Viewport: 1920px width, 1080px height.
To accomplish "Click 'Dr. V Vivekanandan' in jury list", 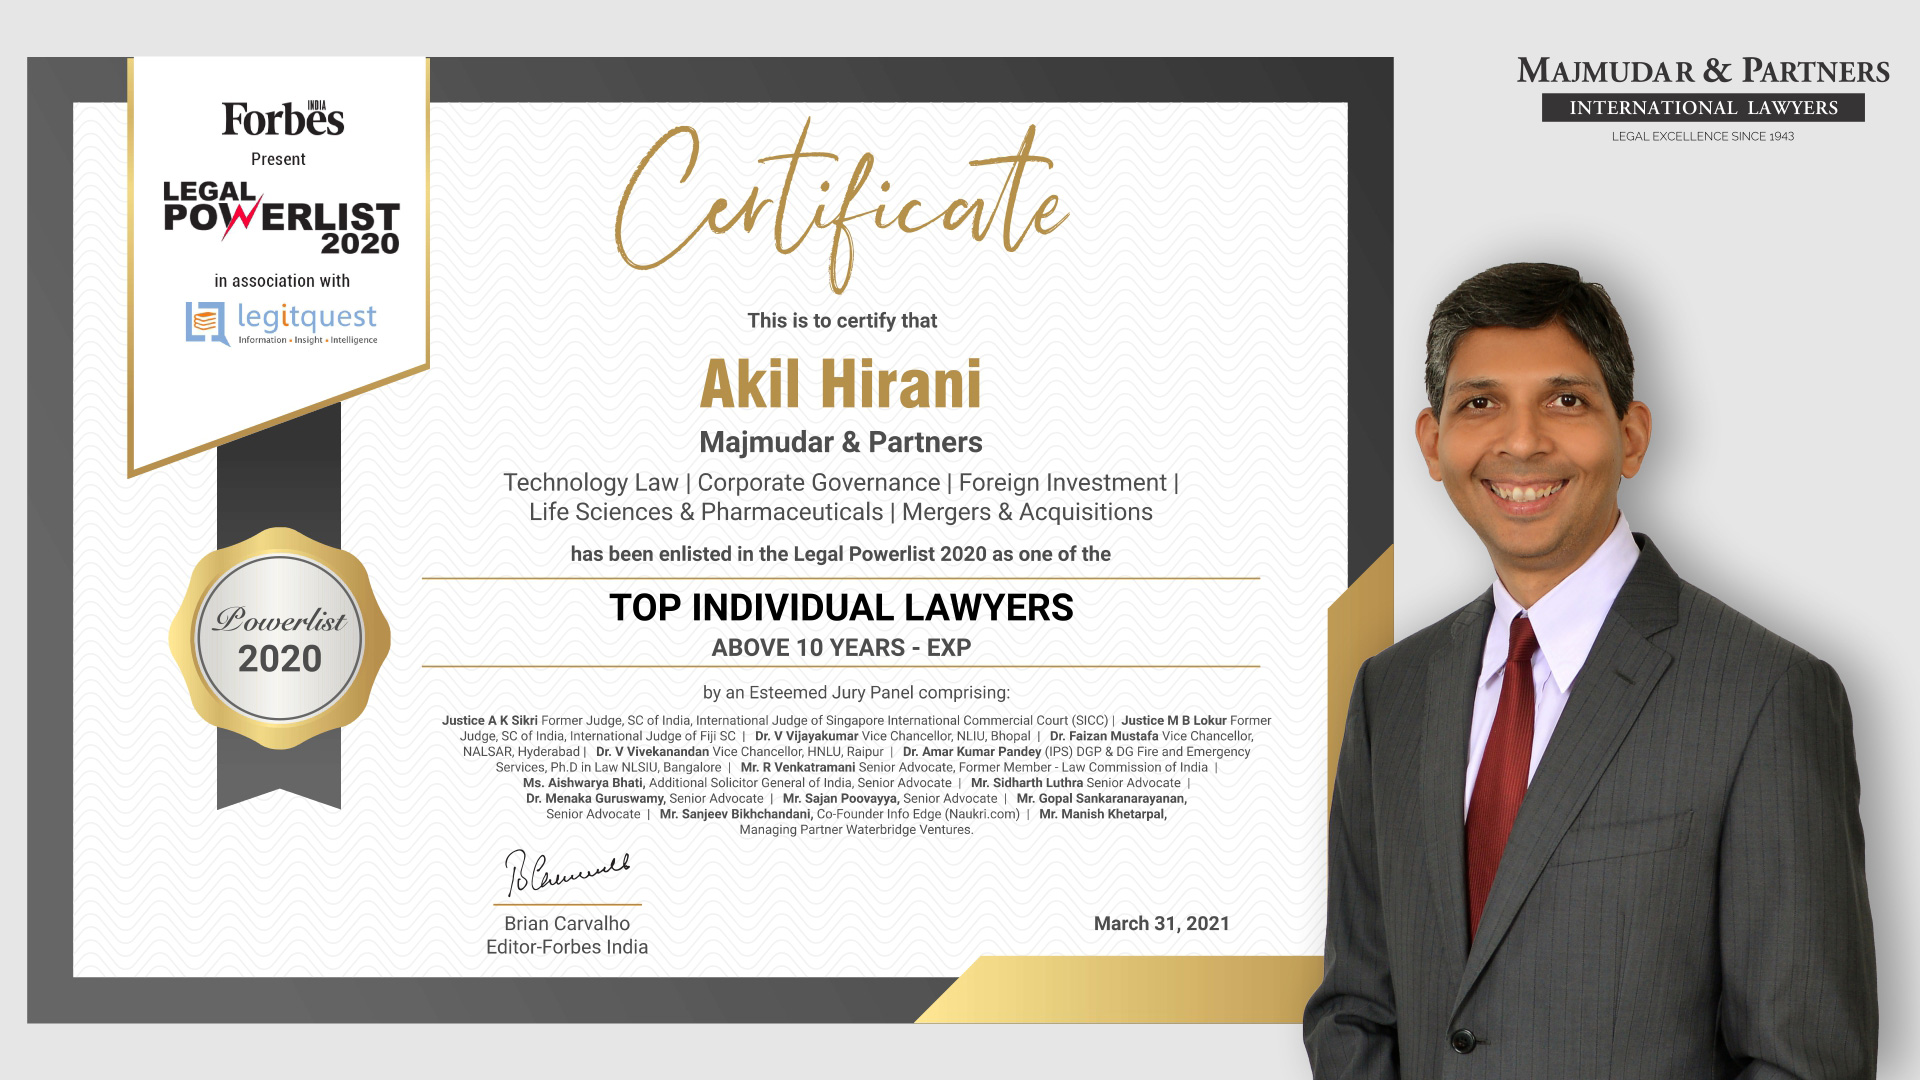I will point(653,752).
